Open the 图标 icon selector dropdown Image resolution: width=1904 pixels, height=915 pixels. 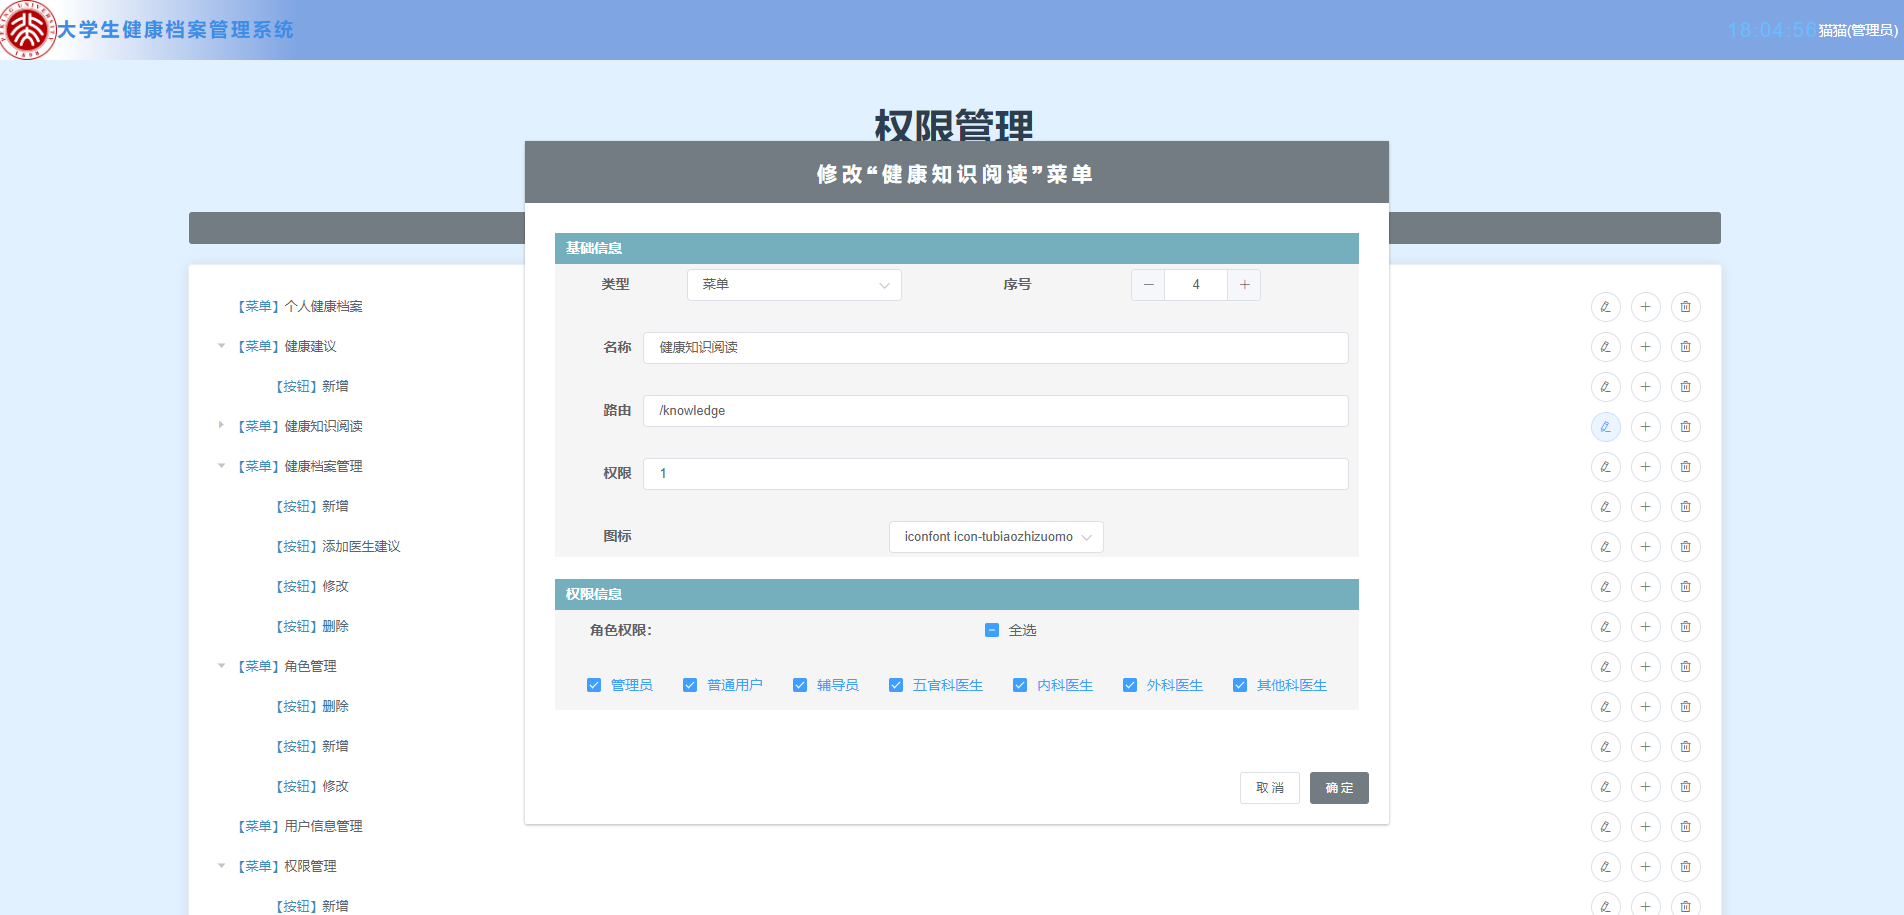[x=995, y=536]
